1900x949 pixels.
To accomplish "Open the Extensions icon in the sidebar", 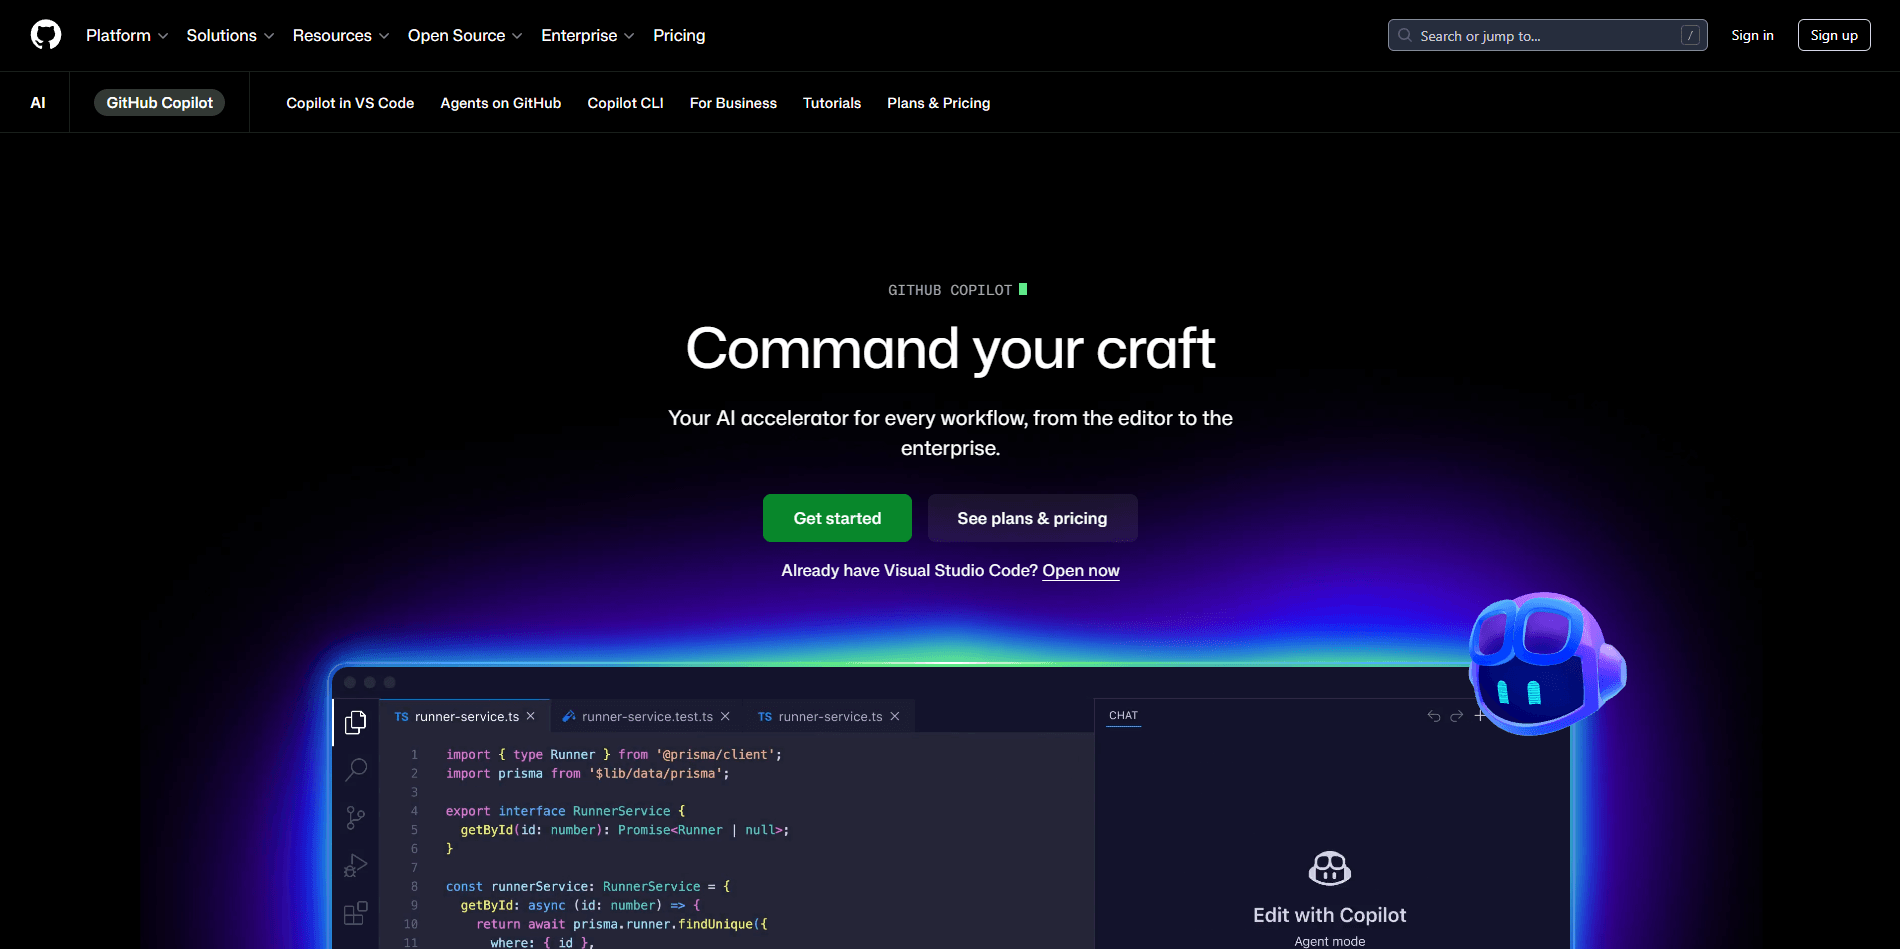I will pos(355,913).
